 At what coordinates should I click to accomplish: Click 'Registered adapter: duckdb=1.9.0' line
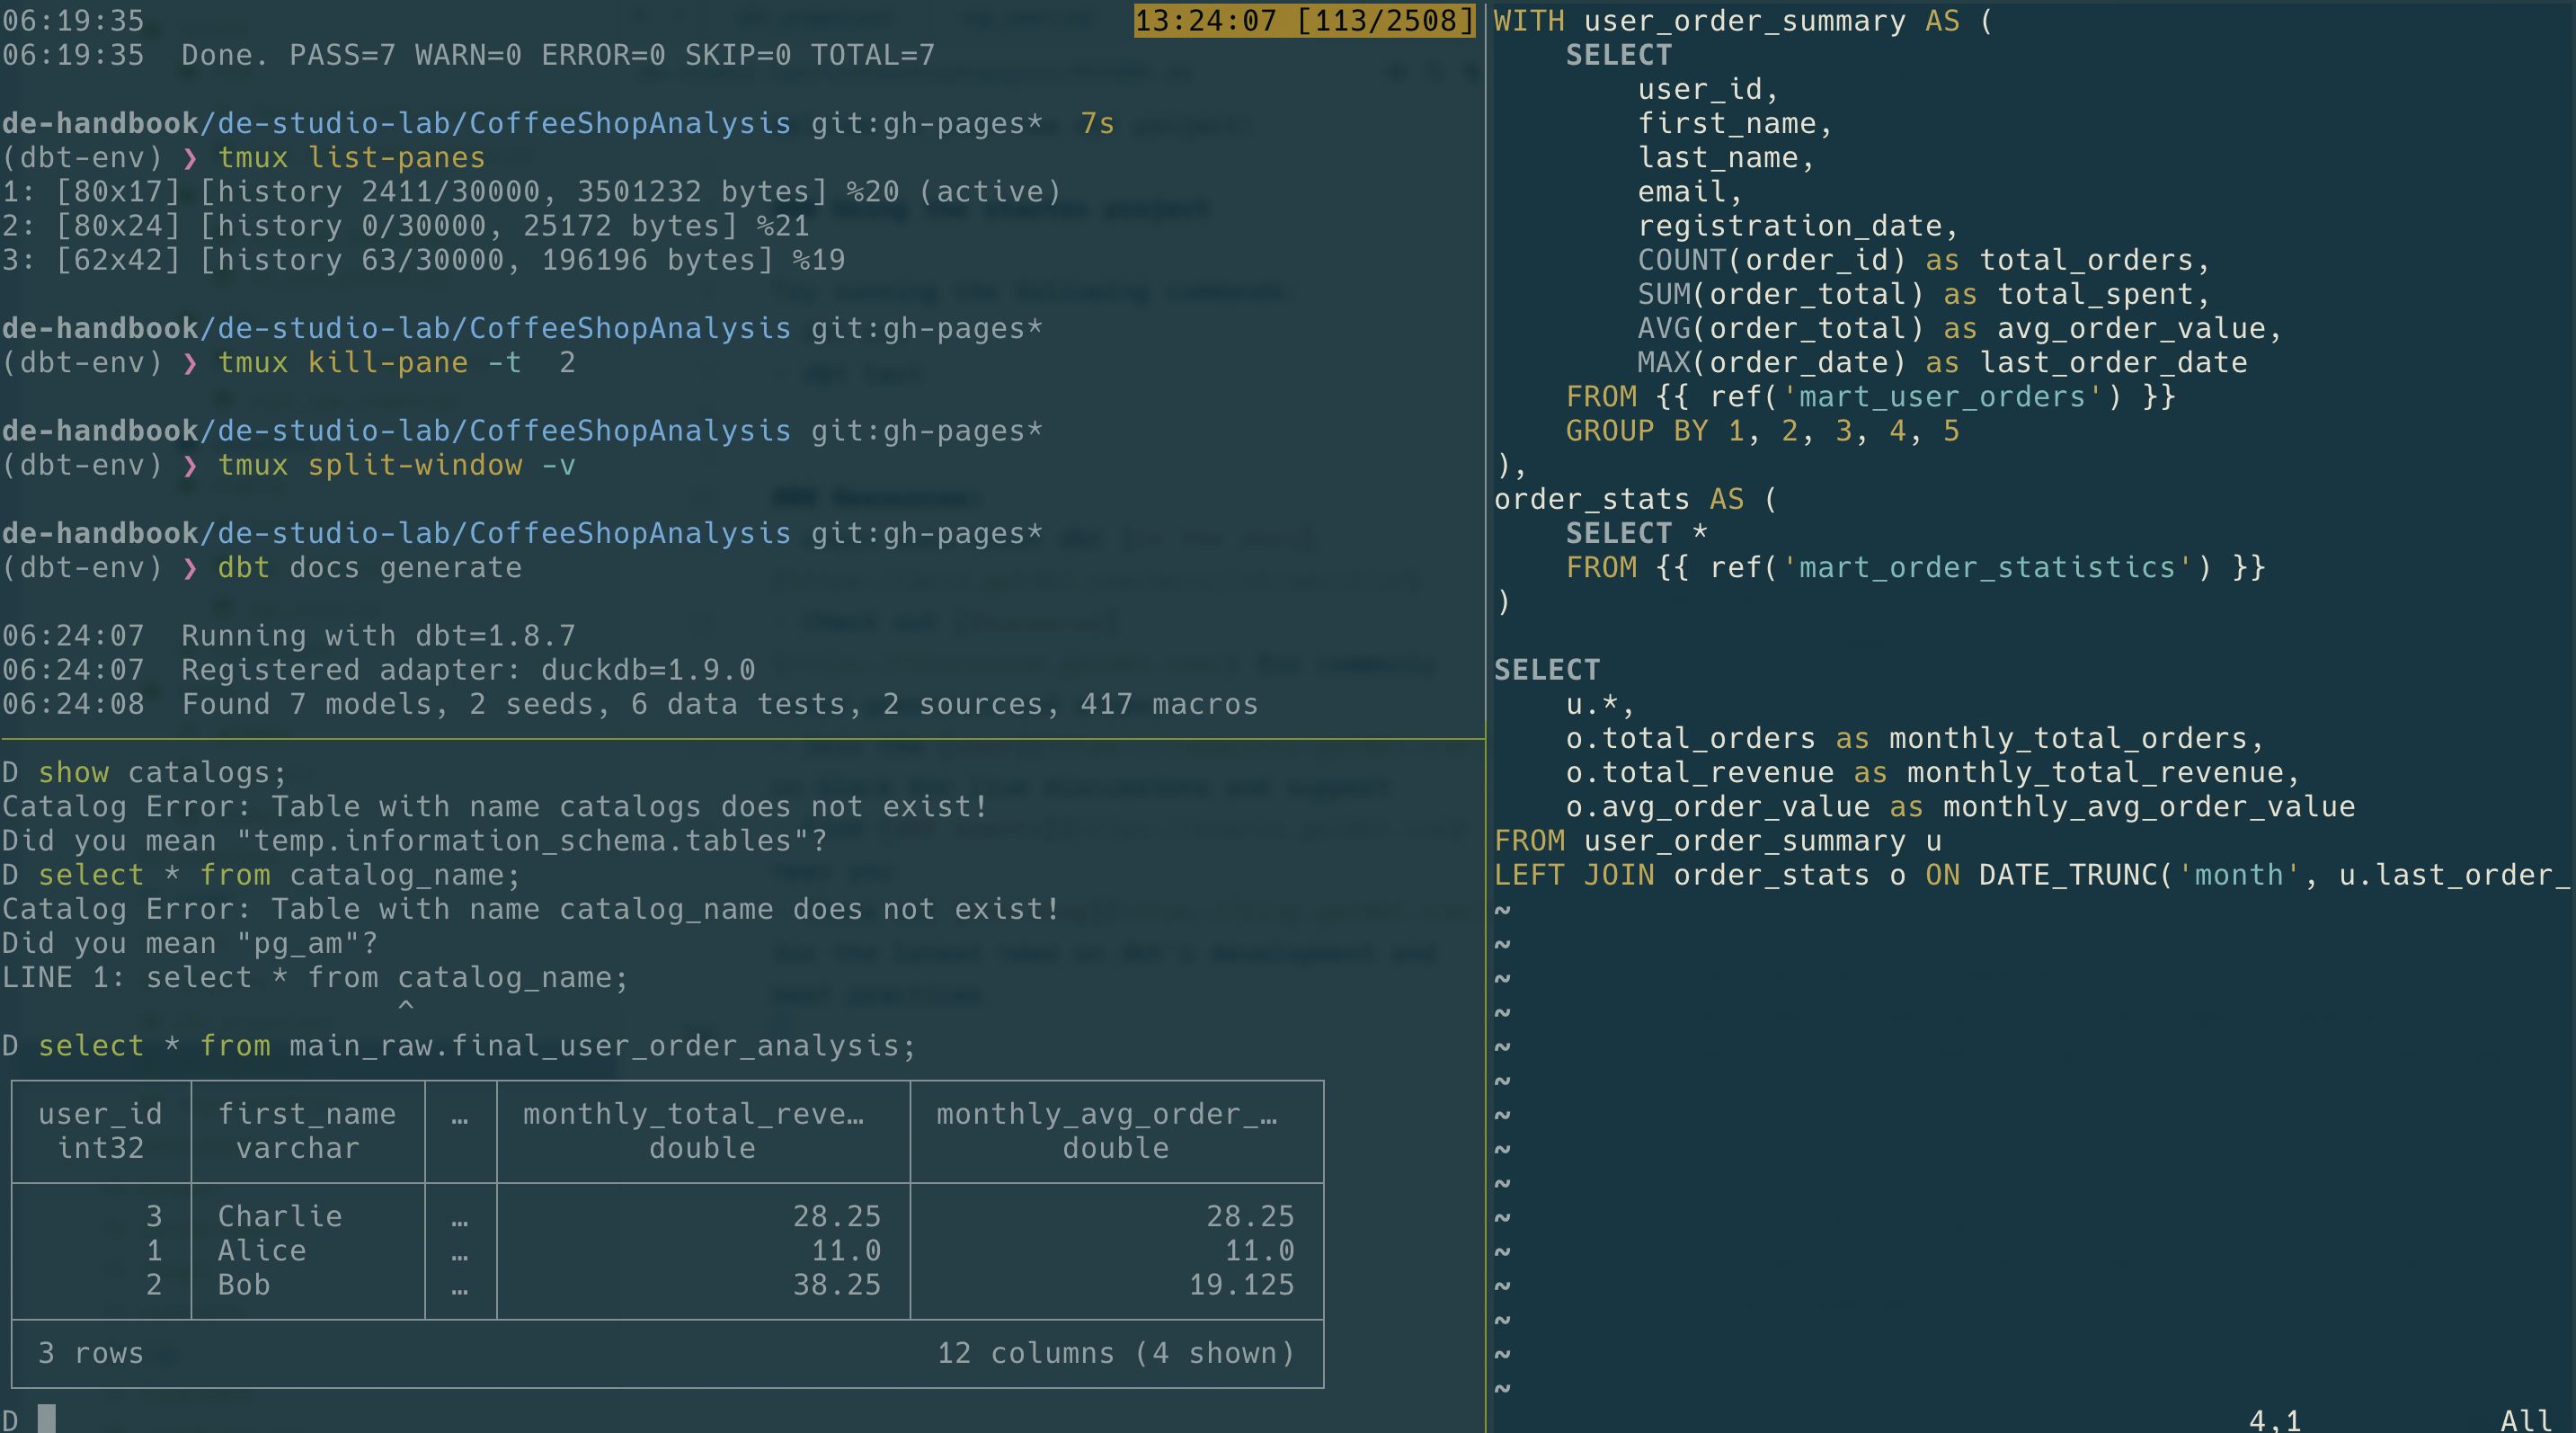click(x=468, y=669)
